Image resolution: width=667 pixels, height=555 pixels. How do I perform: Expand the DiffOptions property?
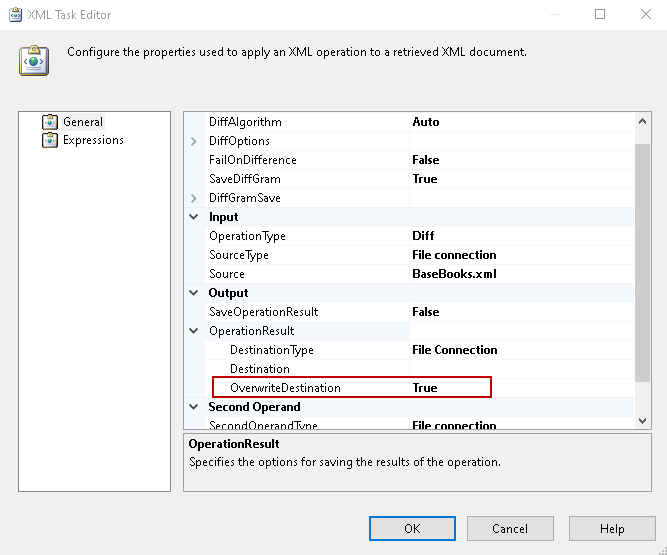(194, 141)
